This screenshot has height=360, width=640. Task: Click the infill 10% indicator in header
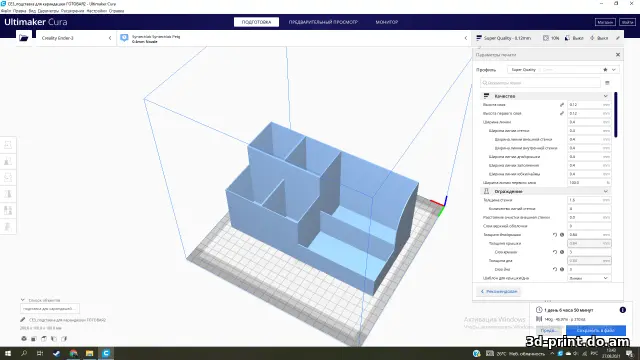(x=551, y=38)
